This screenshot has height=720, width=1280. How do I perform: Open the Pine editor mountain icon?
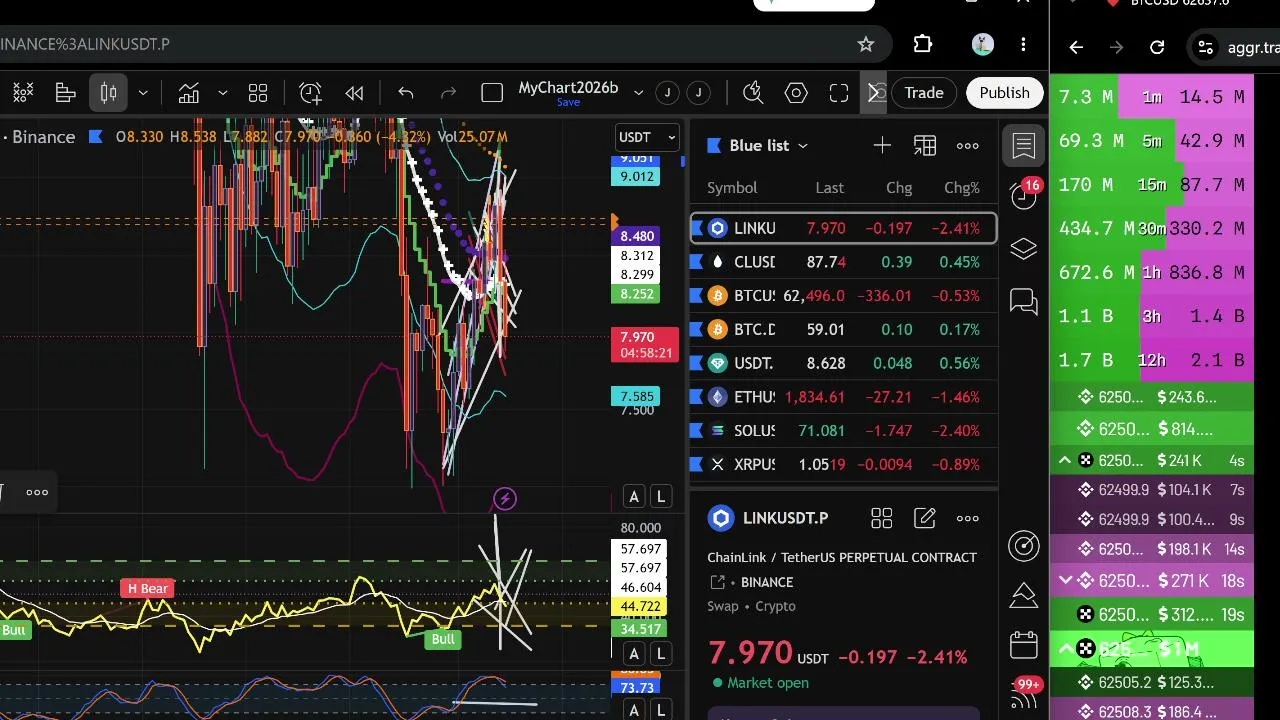click(1024, 596)
